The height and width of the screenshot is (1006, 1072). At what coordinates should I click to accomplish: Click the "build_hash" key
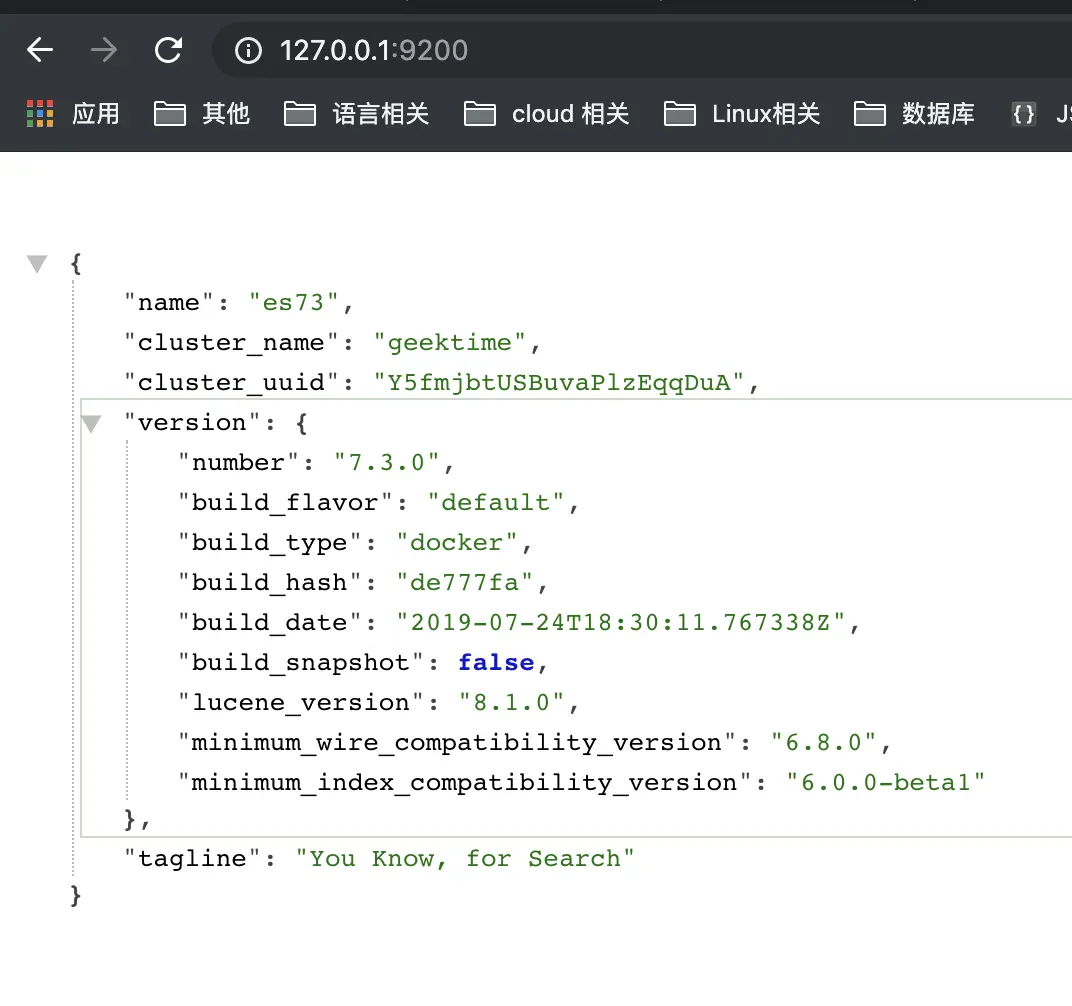pyautogui.click(x=269, y=583)
